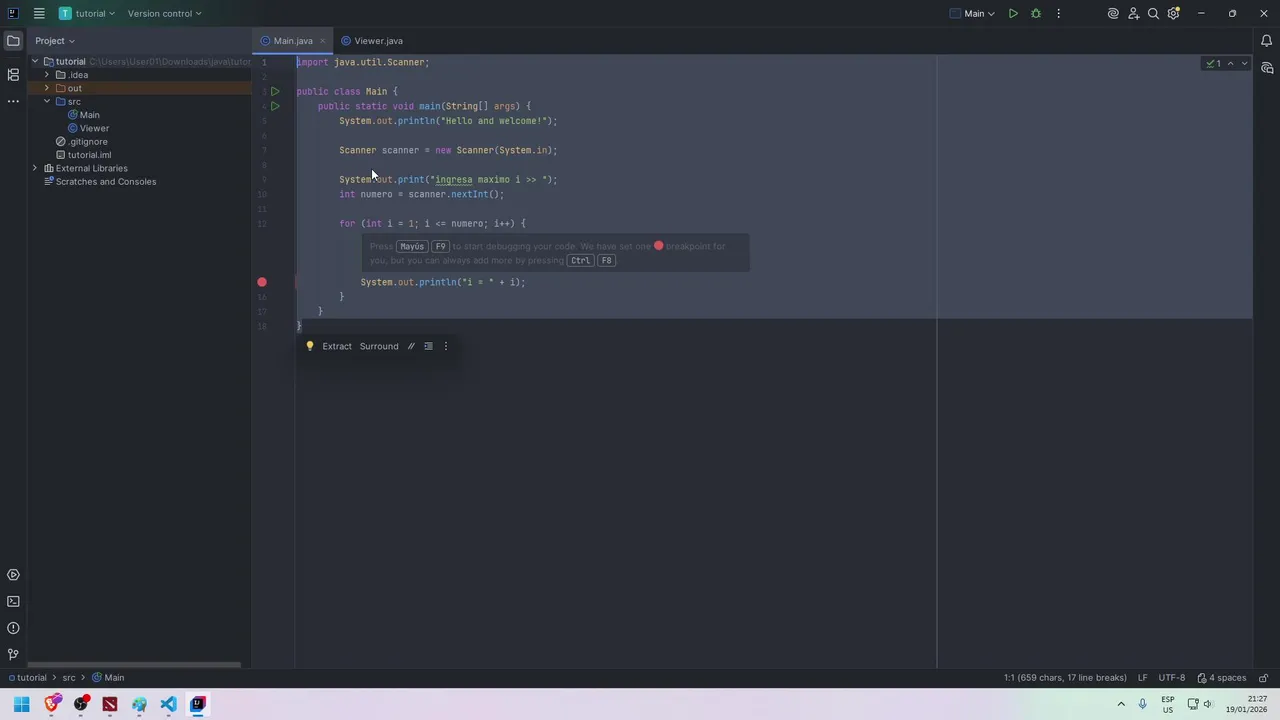Run the Main configuration
The width and height of the screenshot is (1280, 720).
click(x=1013, y=13)
